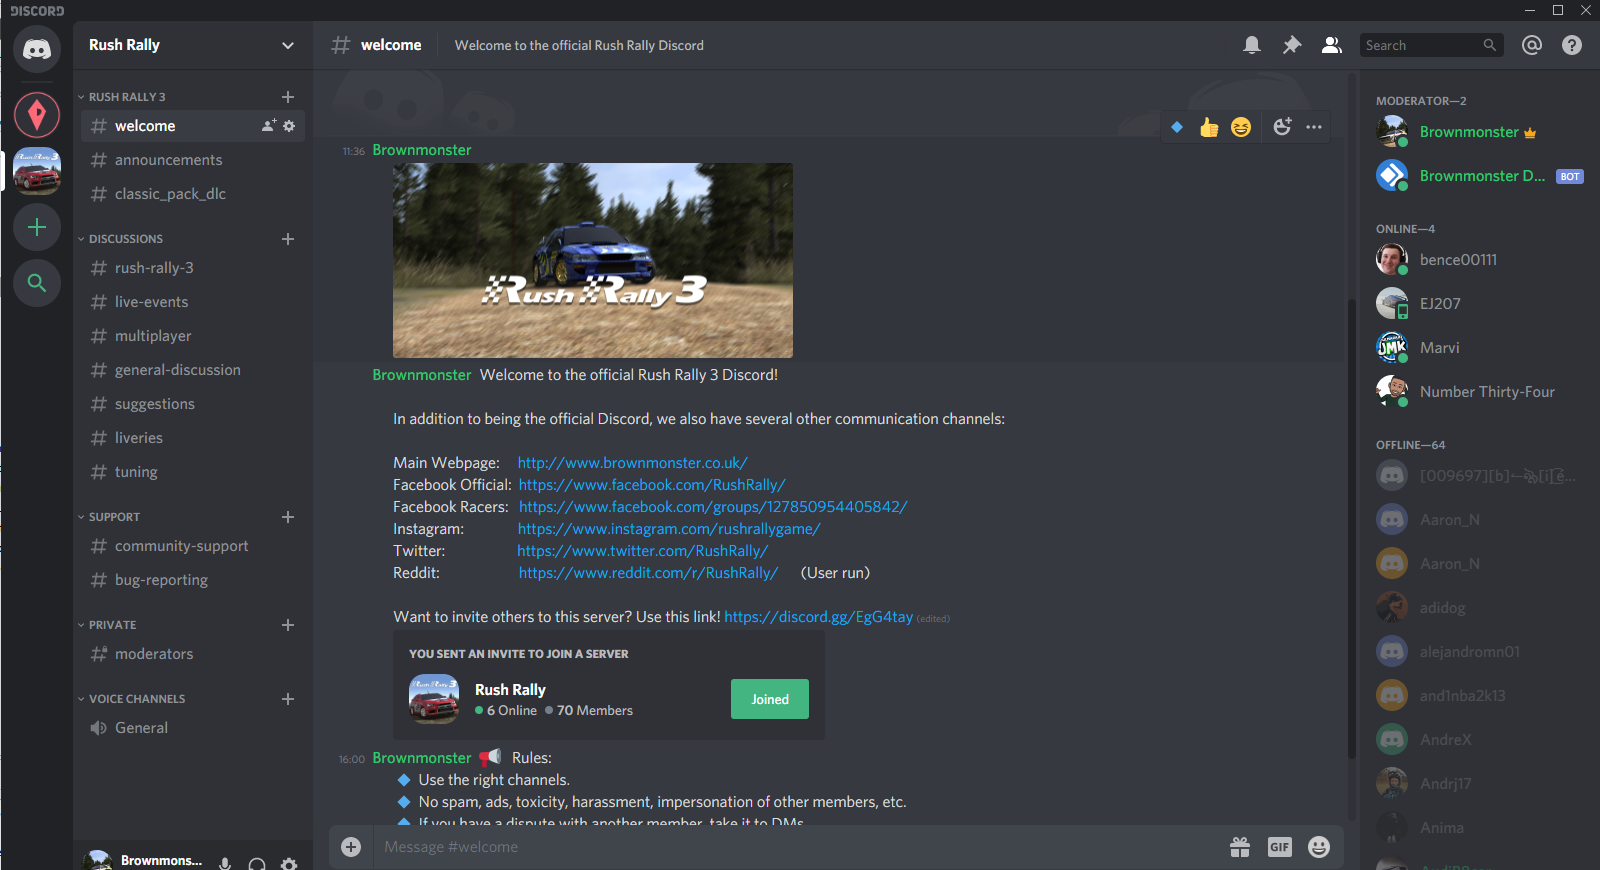Open the general-discussion channel

(x=177, y=370)
